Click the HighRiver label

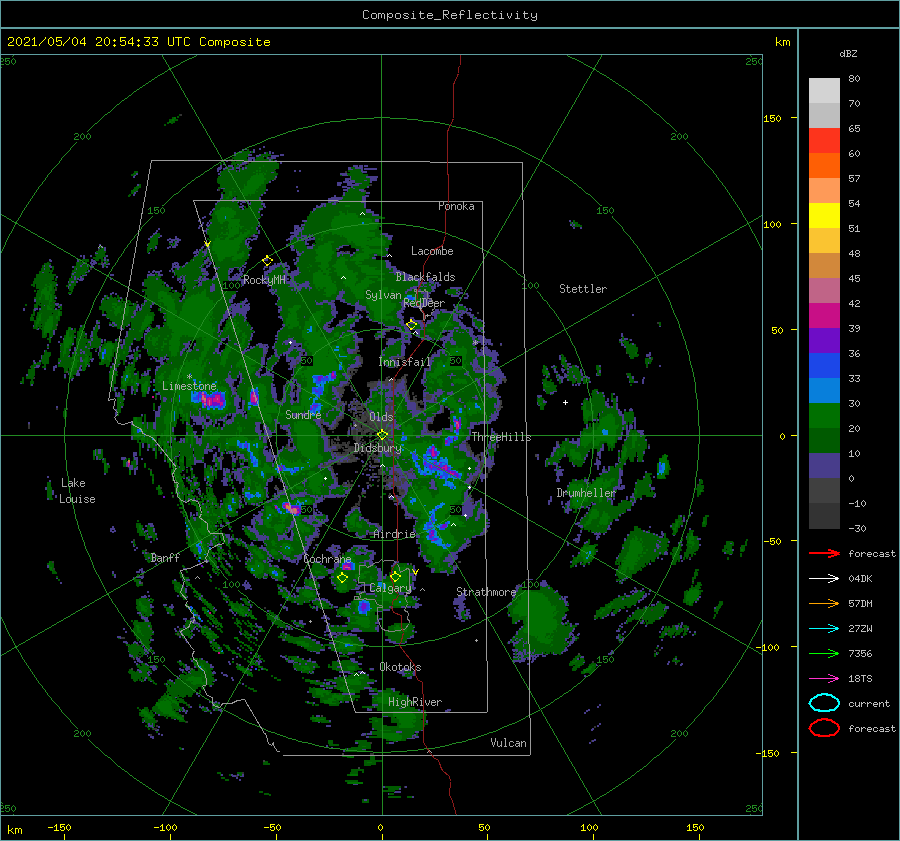point(415,702)
